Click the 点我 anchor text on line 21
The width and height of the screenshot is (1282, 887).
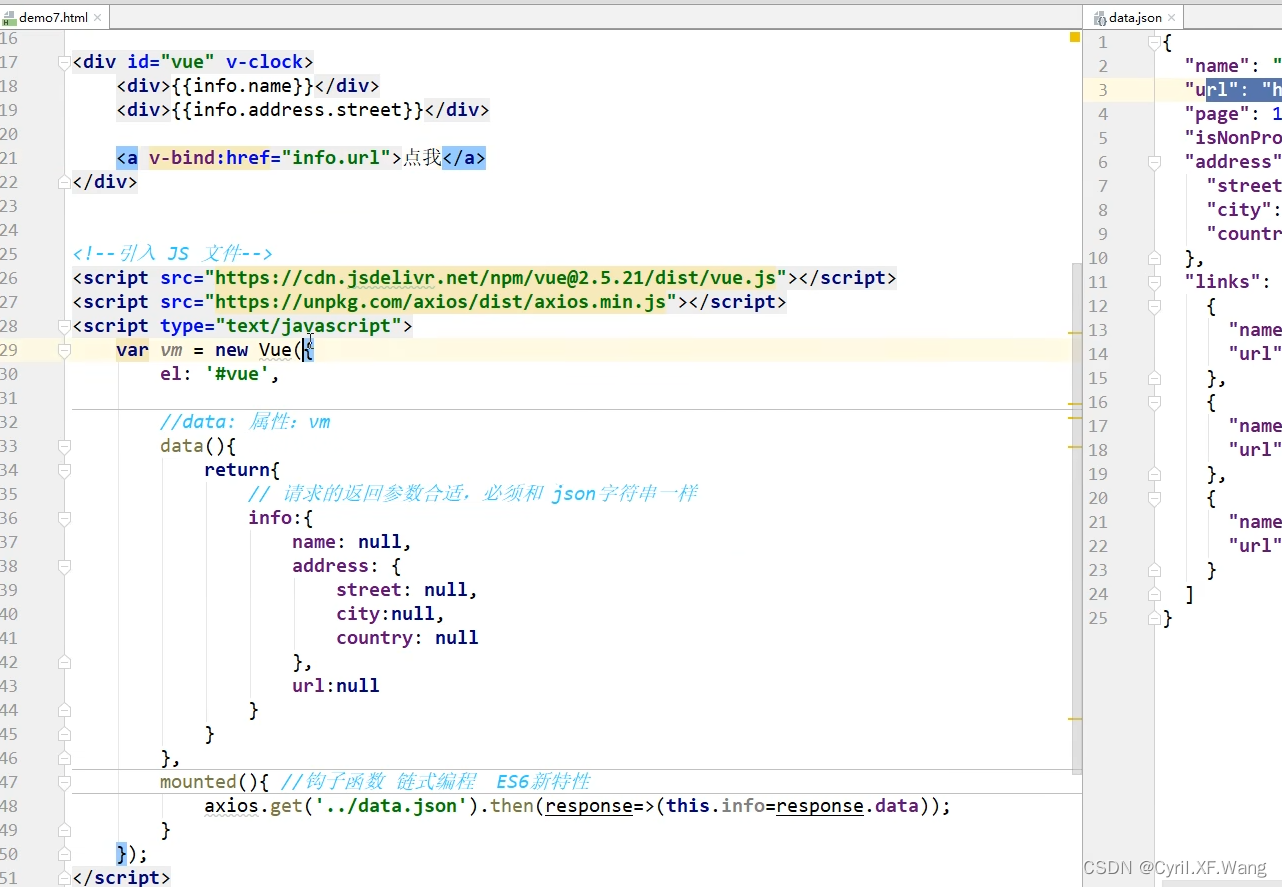pos(422,158)
